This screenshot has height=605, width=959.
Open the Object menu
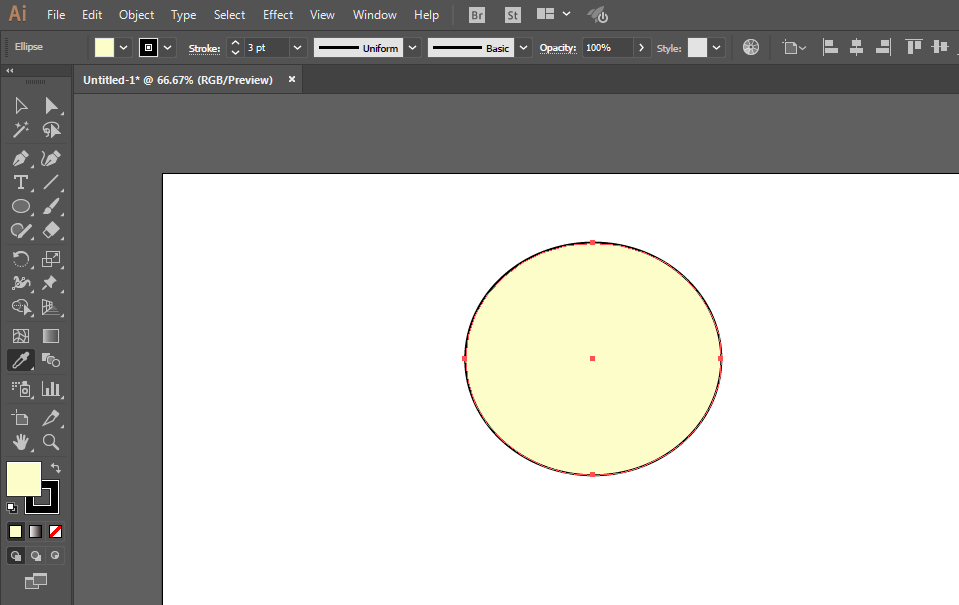[x=136, y=15]
